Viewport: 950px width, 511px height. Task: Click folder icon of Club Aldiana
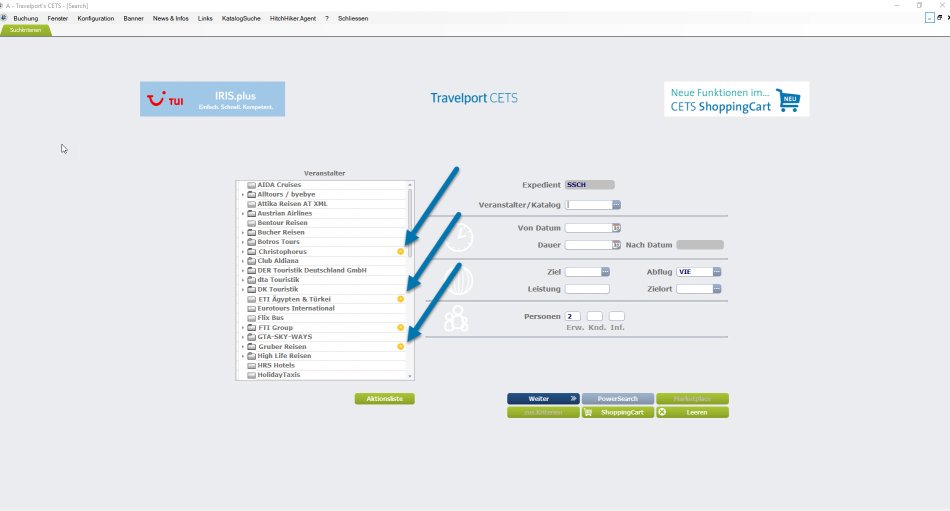(x=251, y=261)
